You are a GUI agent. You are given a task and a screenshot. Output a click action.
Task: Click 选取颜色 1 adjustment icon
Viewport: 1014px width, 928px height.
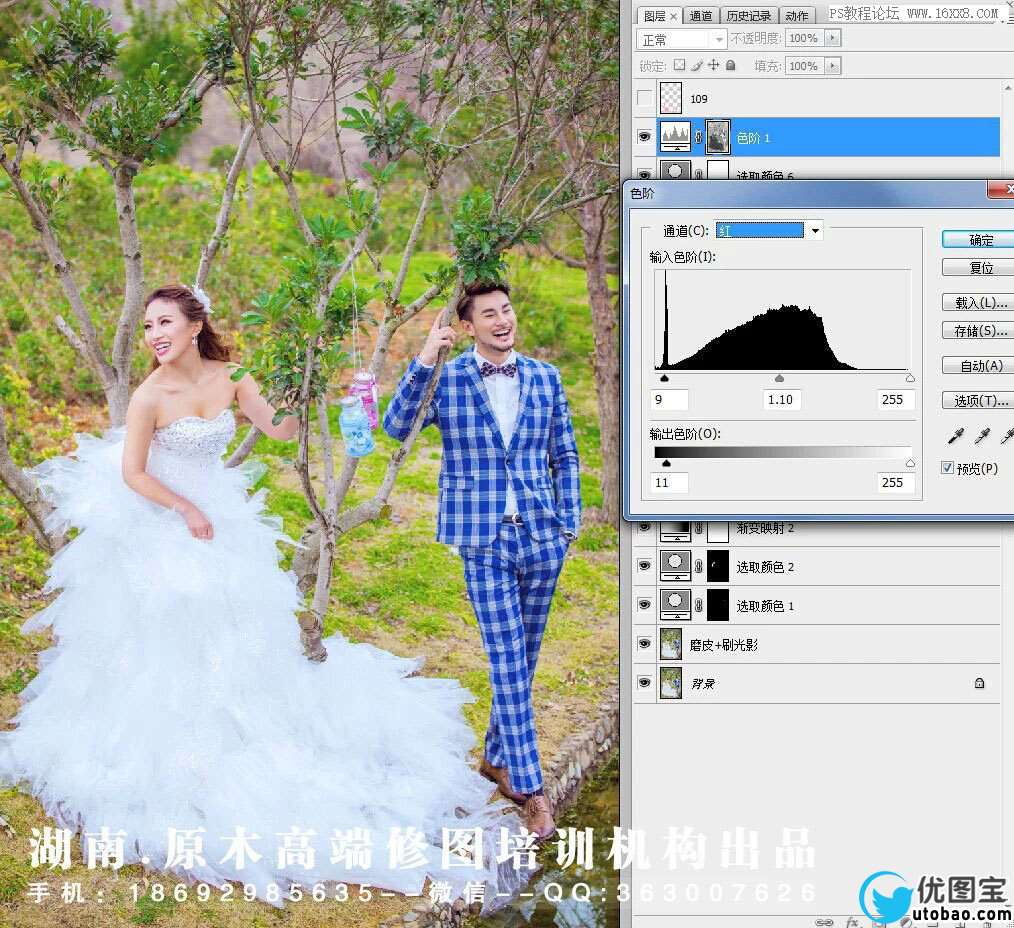[675, 605]
